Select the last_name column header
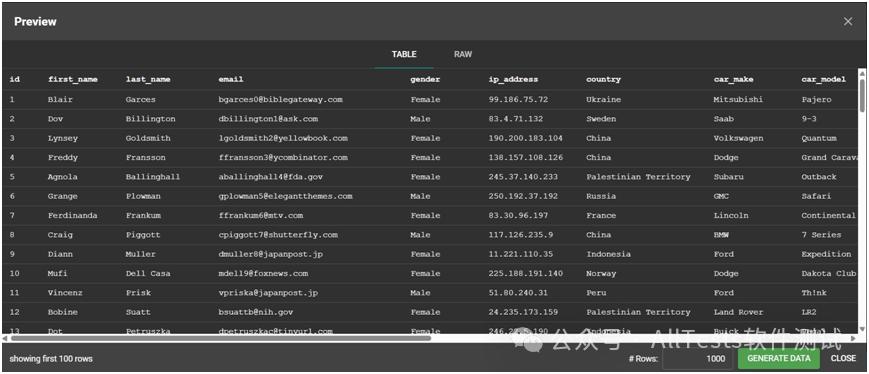The image size is (869, 374). 148,79
